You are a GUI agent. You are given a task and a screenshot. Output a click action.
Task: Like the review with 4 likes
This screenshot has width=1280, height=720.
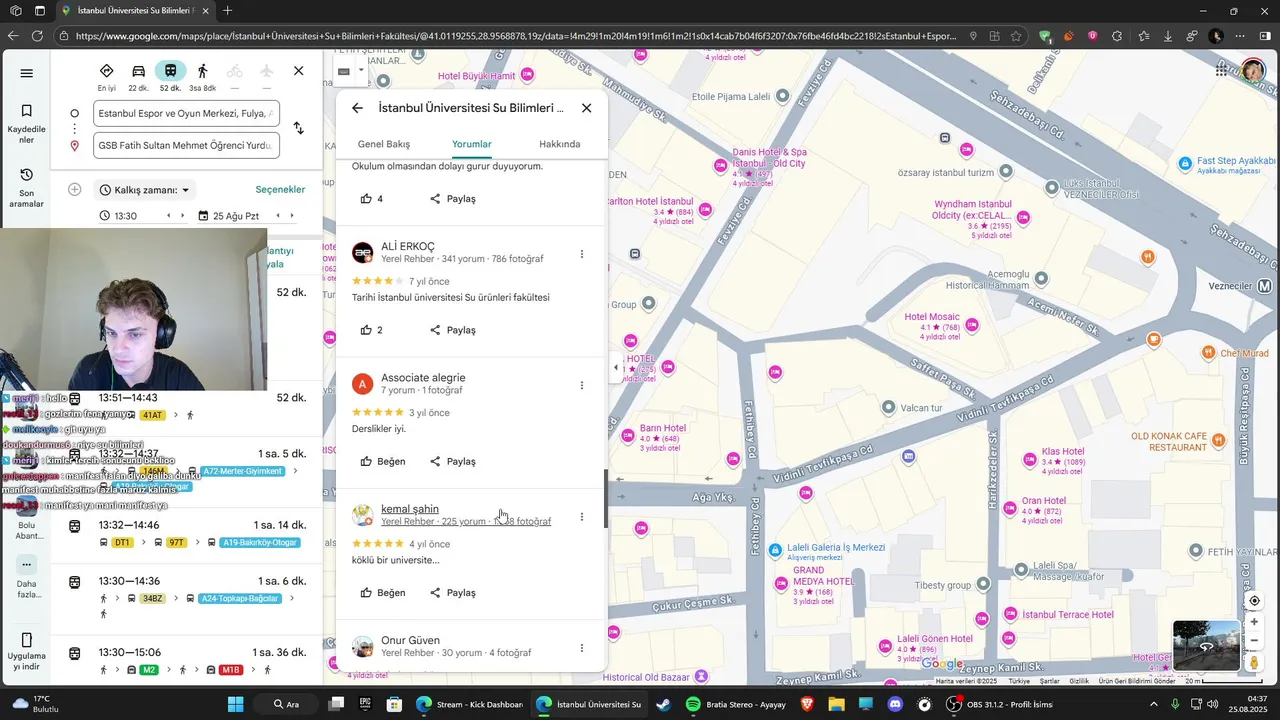click(372, 199)
